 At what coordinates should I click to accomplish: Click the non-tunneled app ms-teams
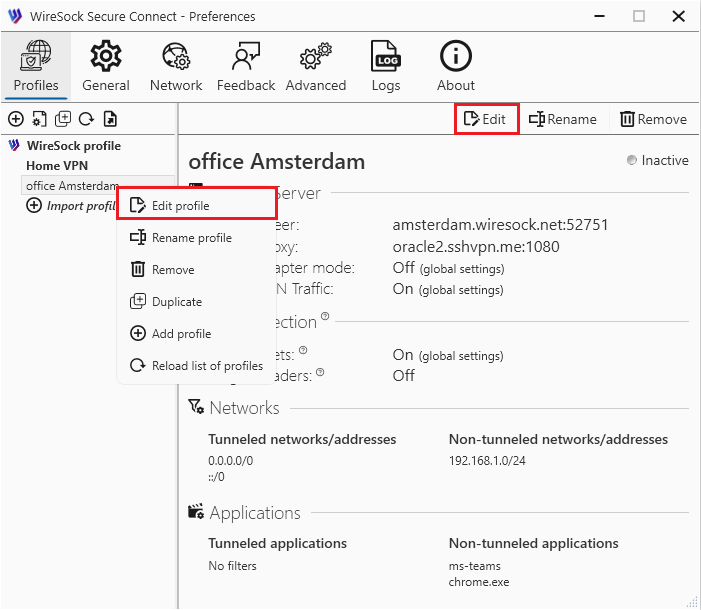click(475, 566)
